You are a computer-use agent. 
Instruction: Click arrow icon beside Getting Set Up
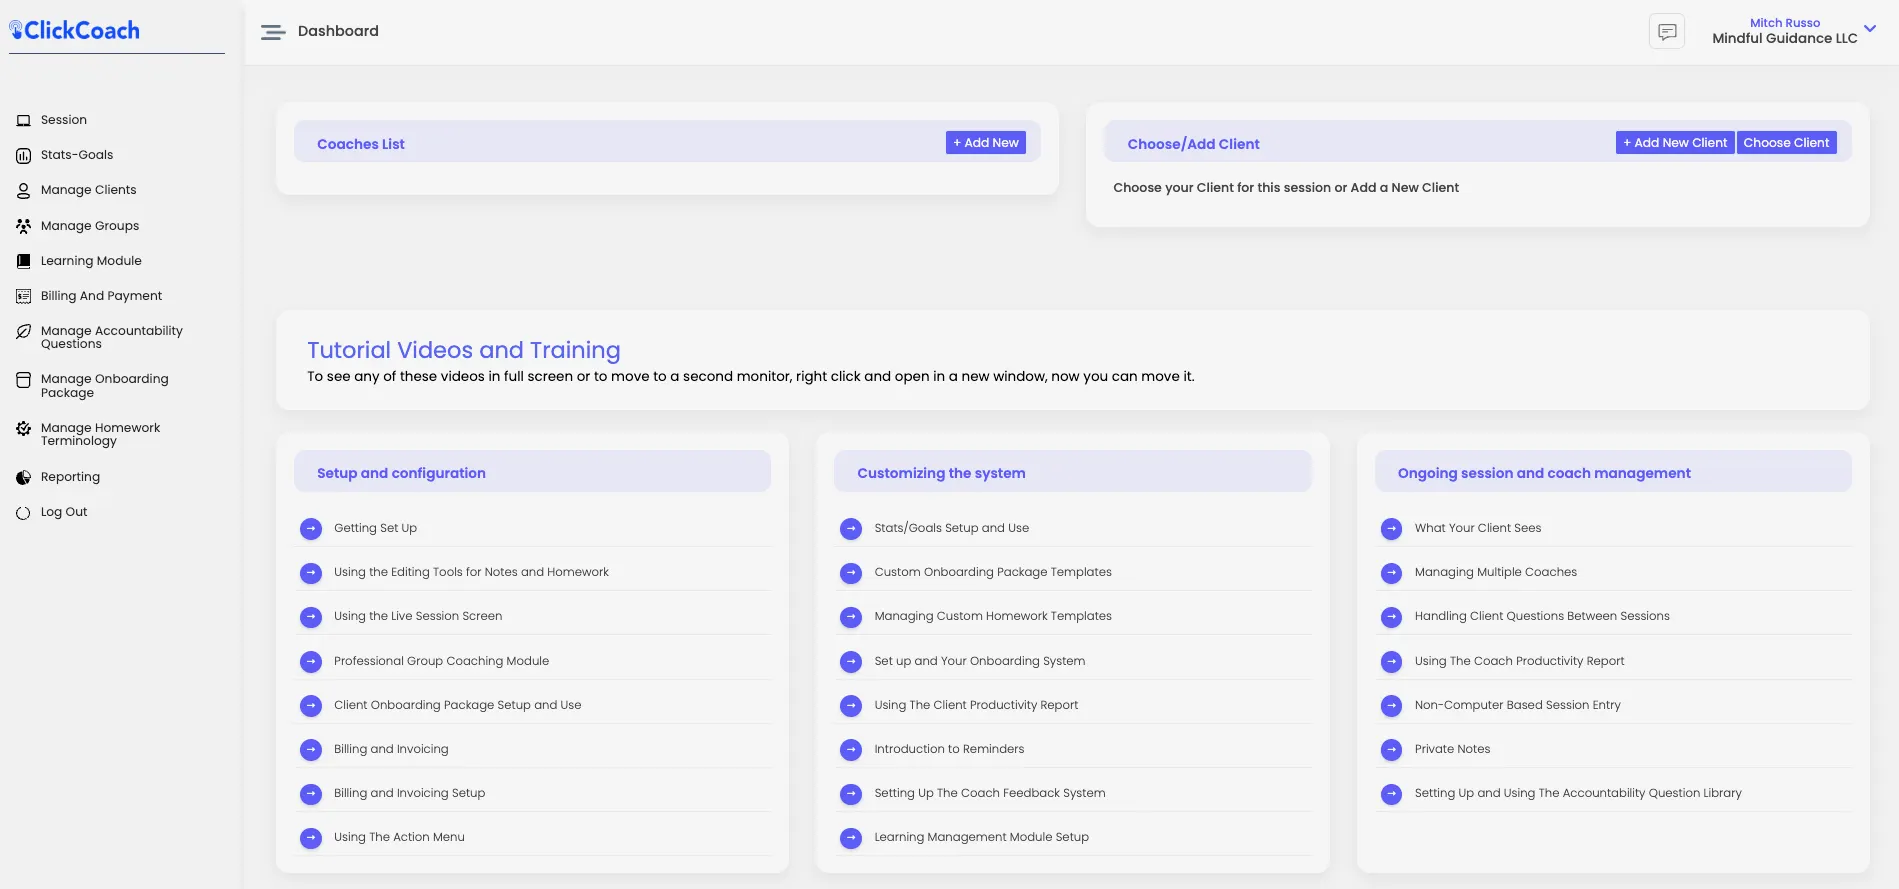(x=311, y=529)
